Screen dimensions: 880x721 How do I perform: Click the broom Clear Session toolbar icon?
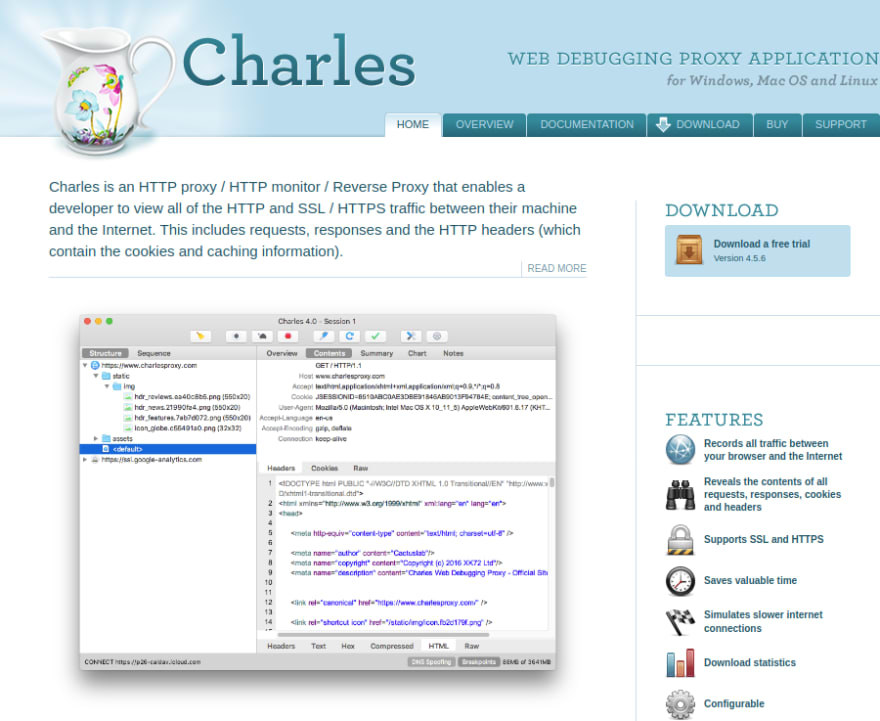pos(200,336)
